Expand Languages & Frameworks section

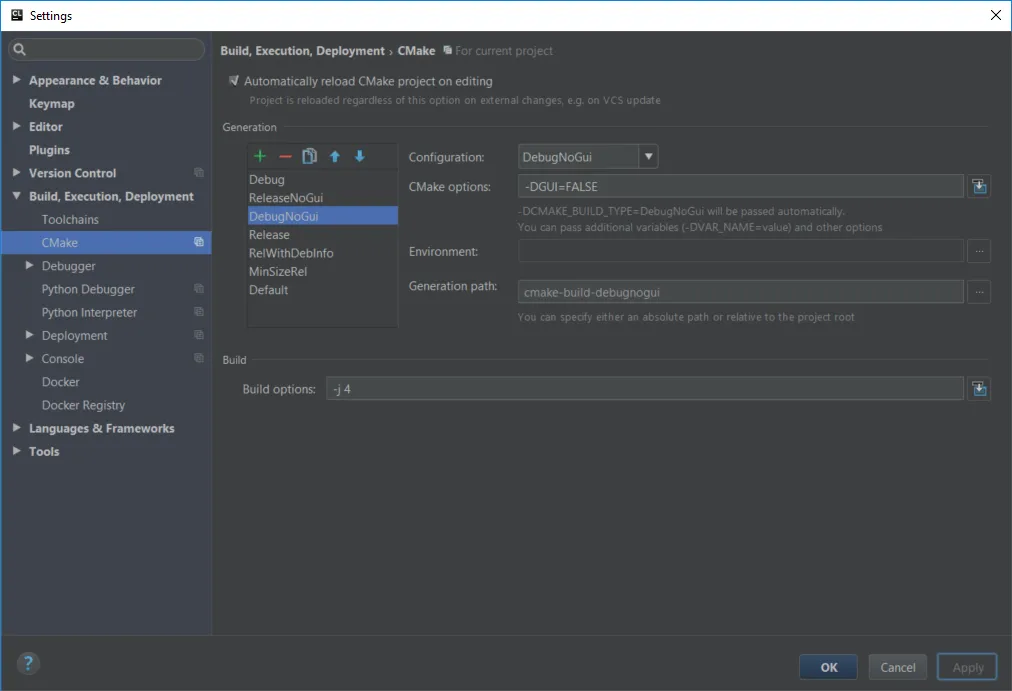coord(16,428)
